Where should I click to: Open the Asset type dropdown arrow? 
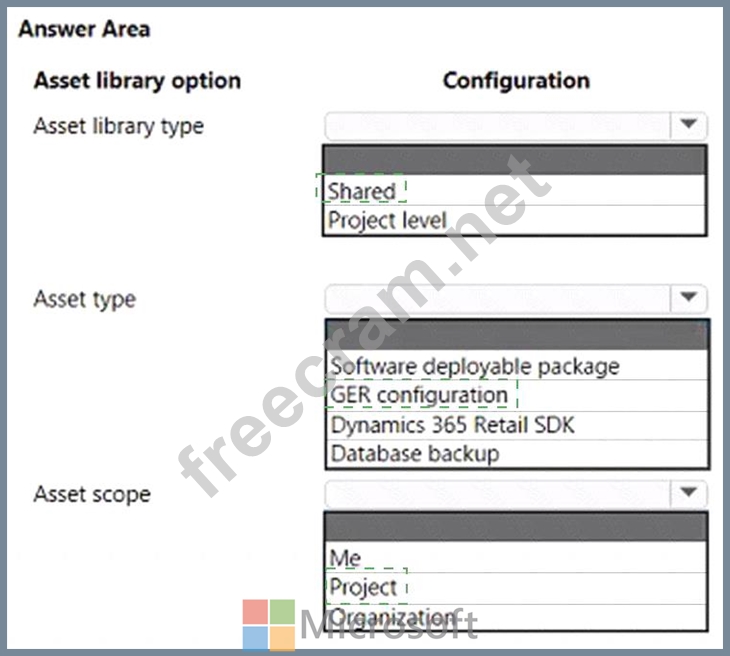click(x=688, y=298)
